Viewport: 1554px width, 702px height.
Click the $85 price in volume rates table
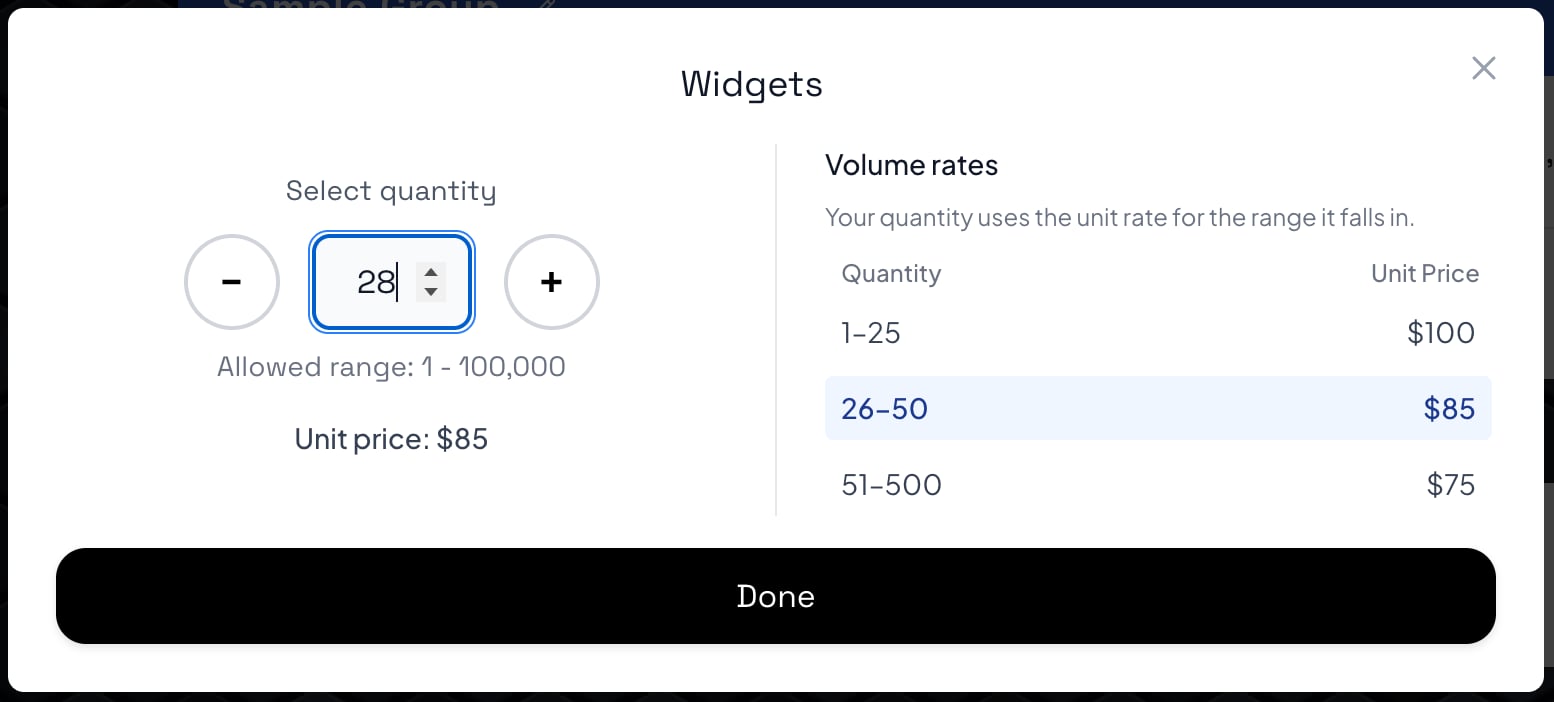coord(1450,408)
